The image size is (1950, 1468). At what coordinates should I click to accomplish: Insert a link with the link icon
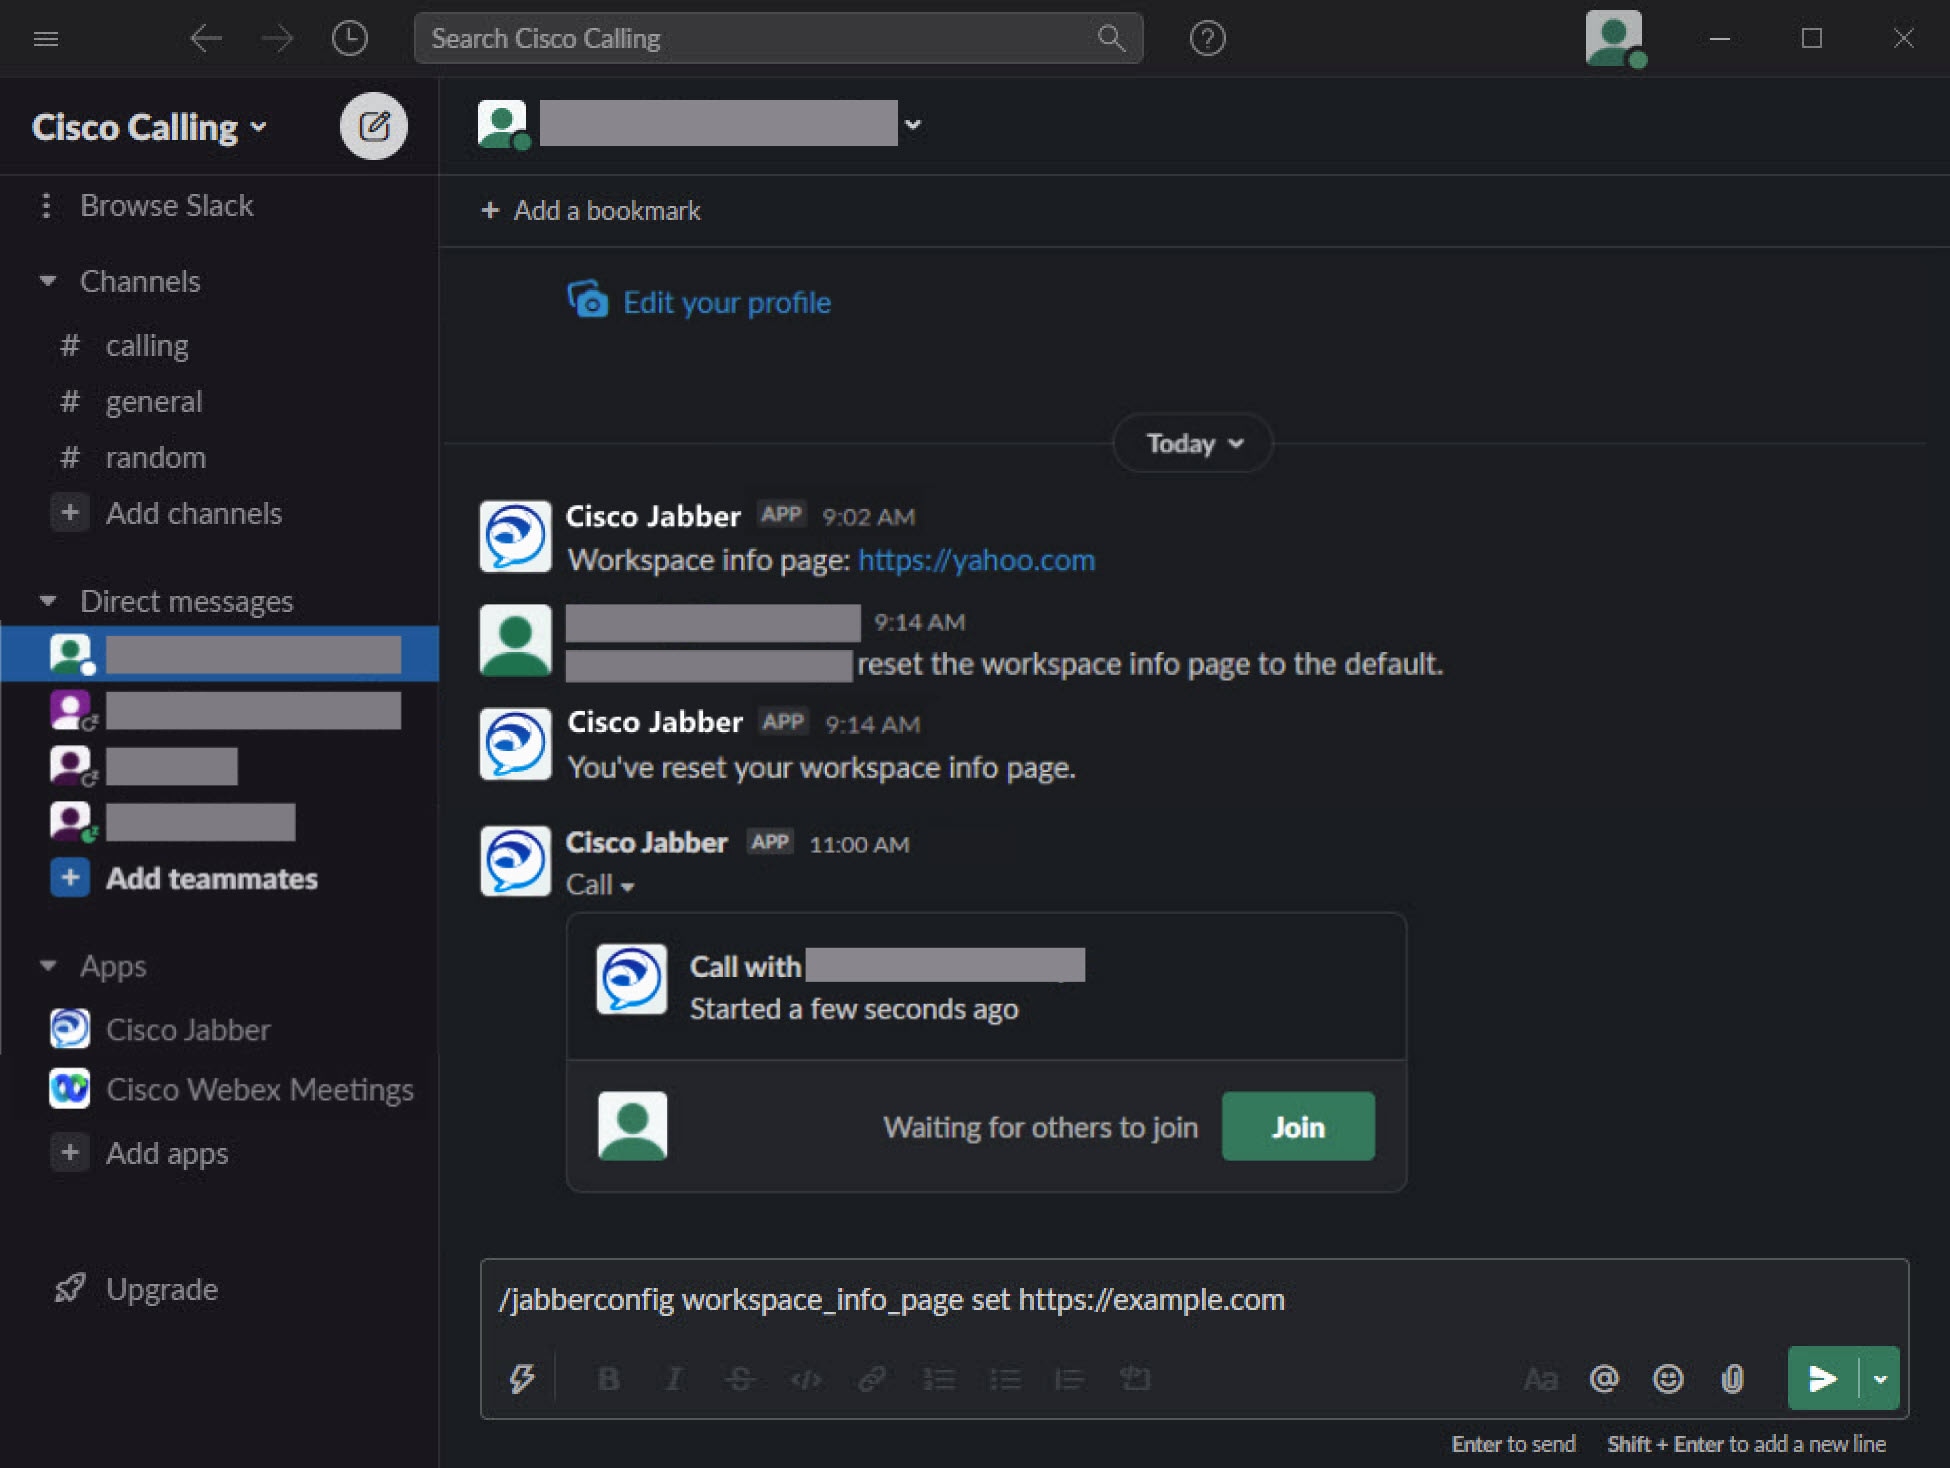coord(872,1379)
